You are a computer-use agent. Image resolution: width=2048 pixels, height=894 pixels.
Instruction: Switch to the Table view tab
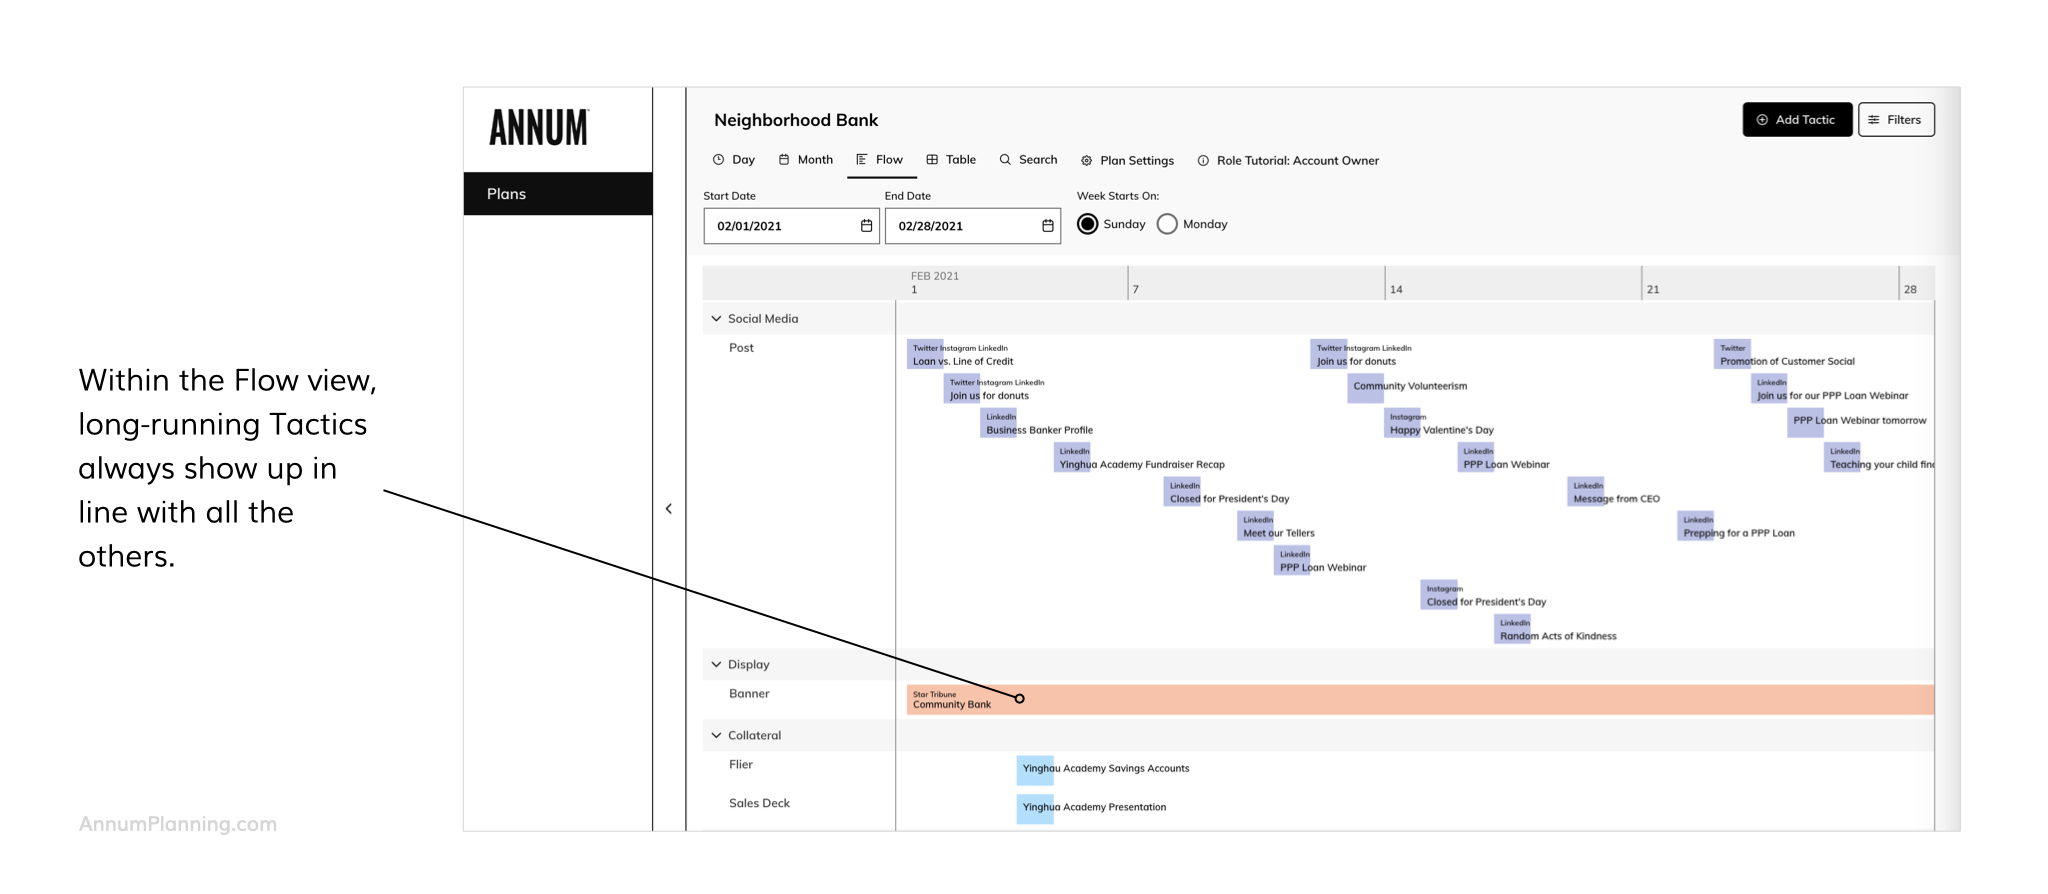(x=951, y=160)
